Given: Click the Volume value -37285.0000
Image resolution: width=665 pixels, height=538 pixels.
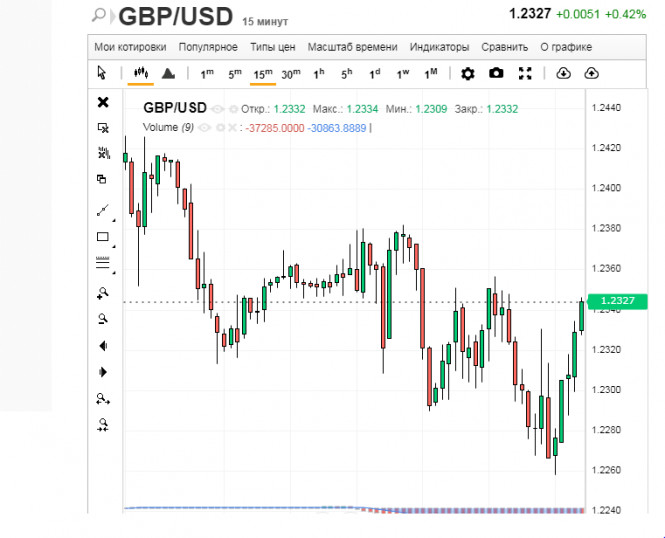Looking at the screenshot, I should click(275, 128).
